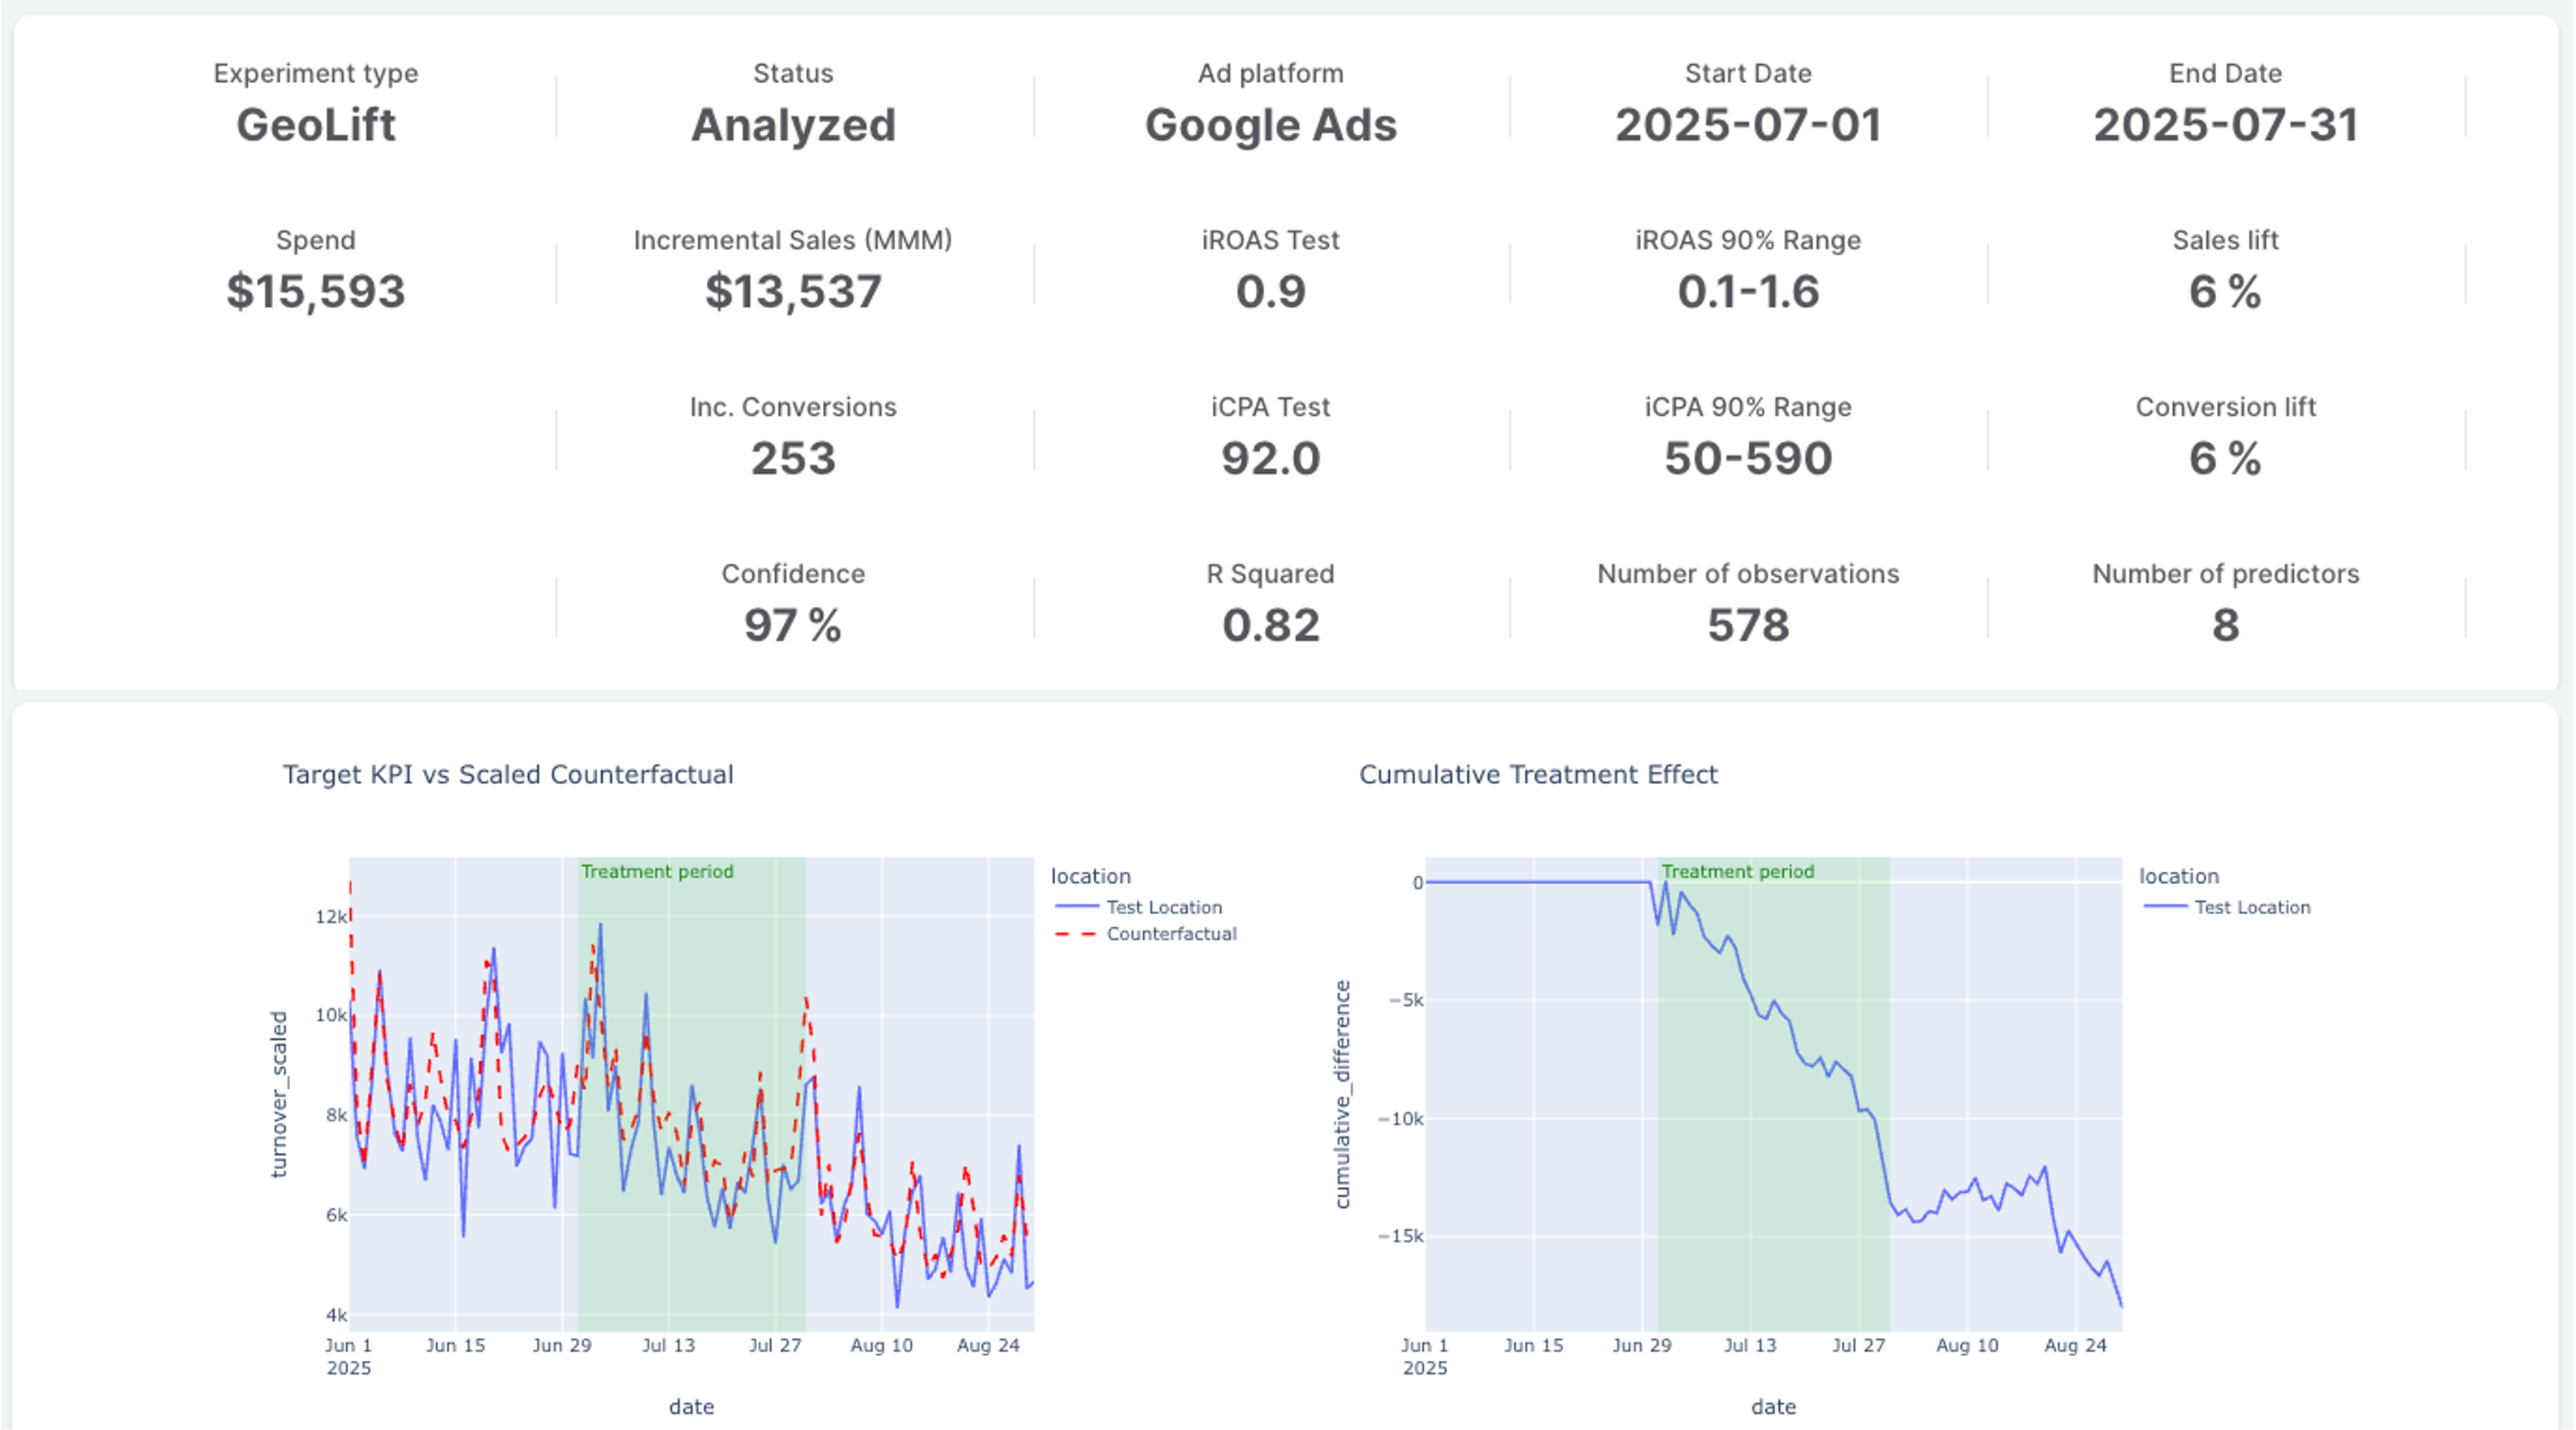2576x1430 pixels.
Task: Select the Incremental Sales (MMM) value $13,537
Action: (x=793, y=292)
